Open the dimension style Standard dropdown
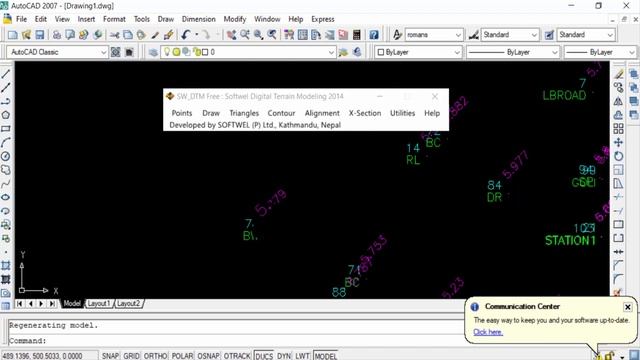This screenshot has width=640, height=360. tap(534, 35)
